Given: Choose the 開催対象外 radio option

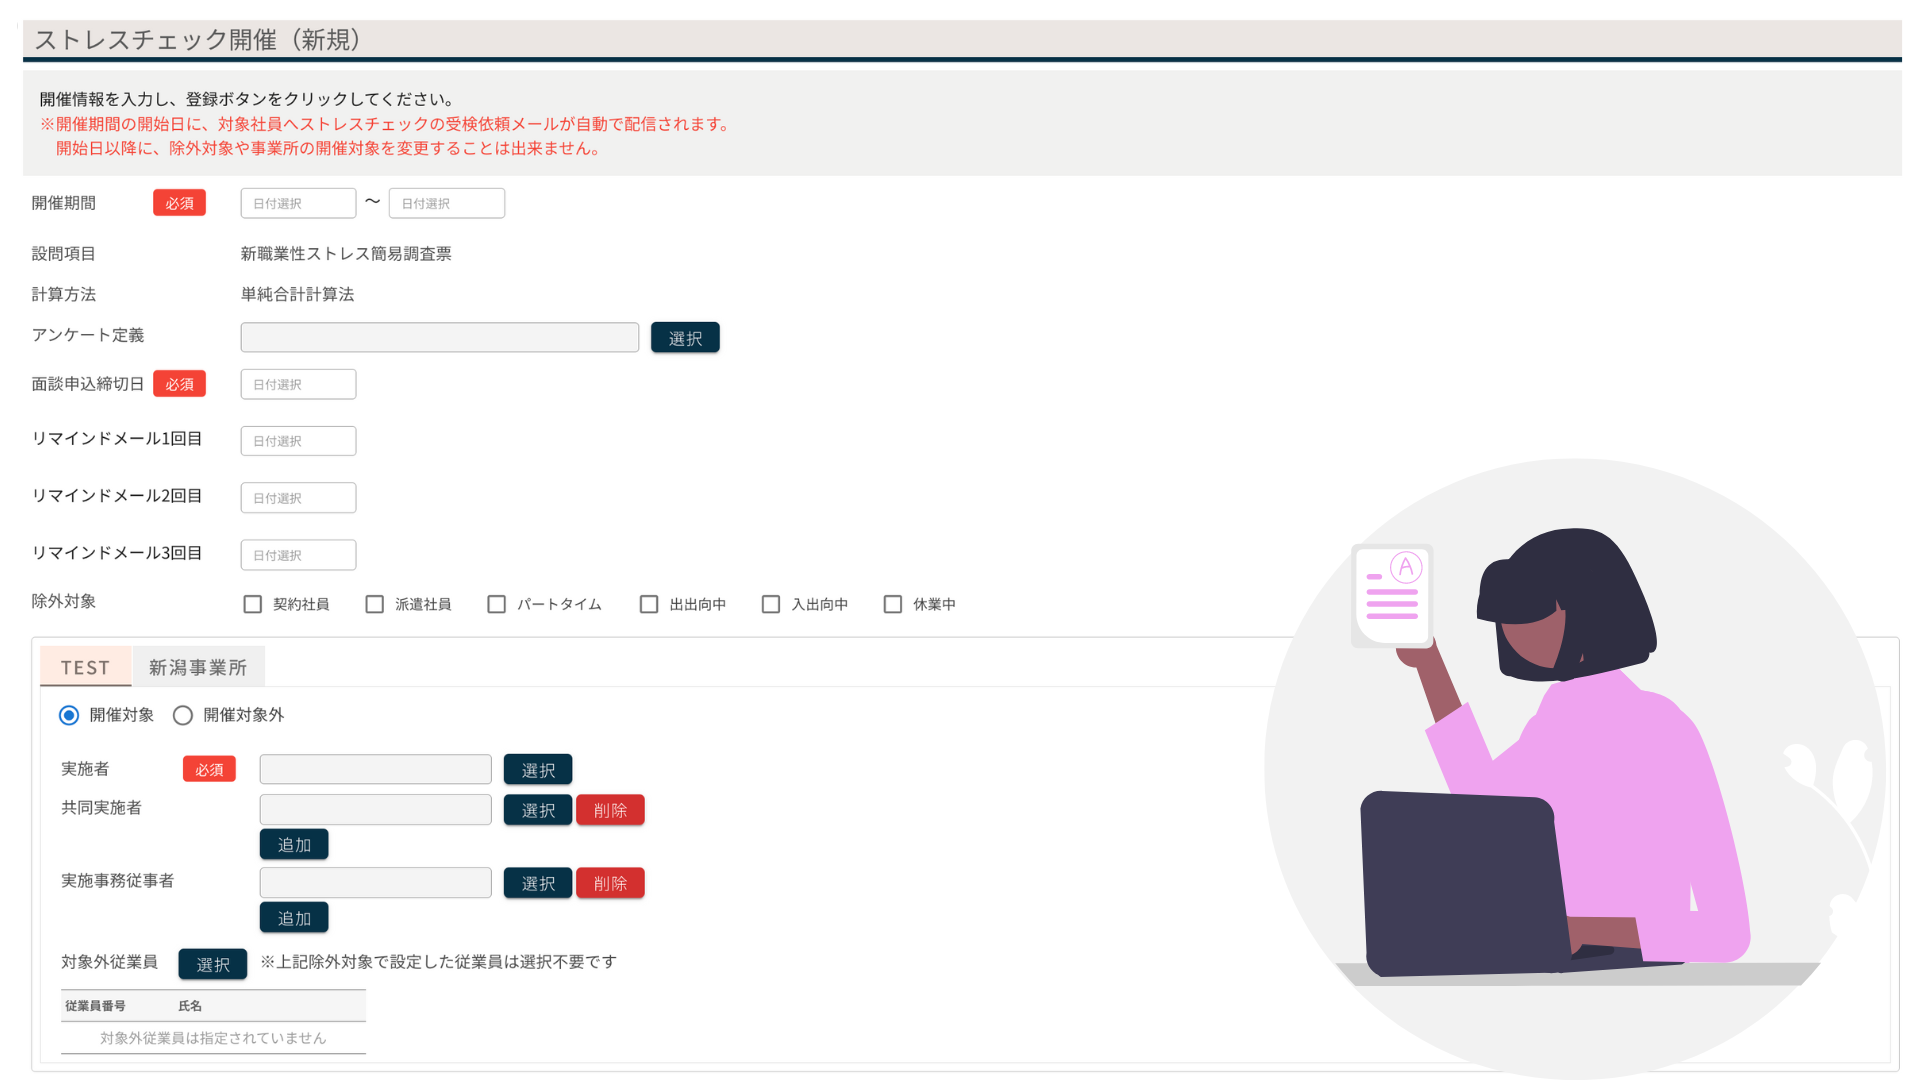Looking at the screenshot, I should pyautogui.click(x=183, y=715).
